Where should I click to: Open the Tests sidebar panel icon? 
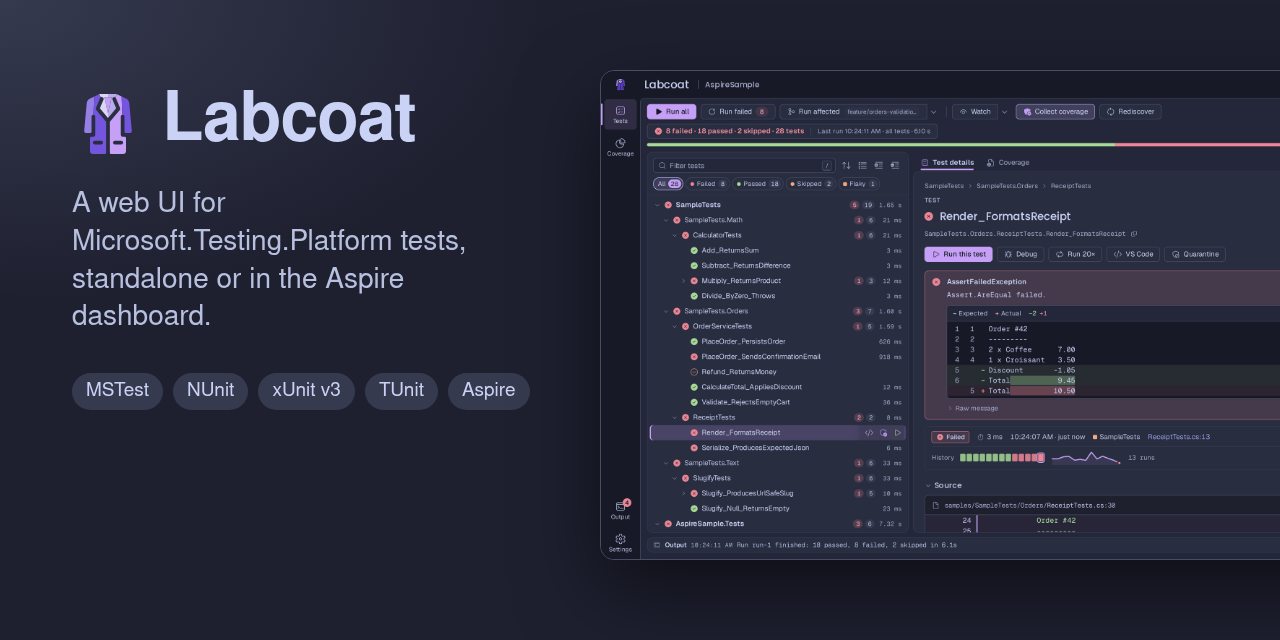620,114
